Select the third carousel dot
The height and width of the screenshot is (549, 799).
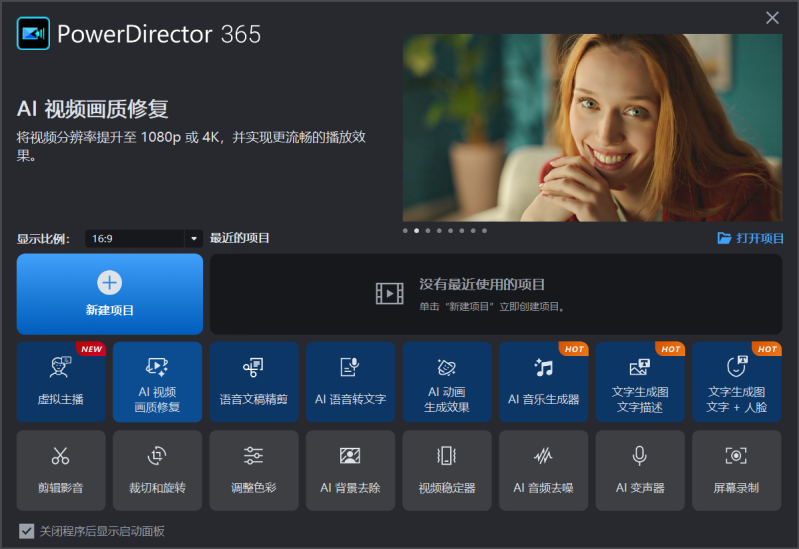pyautogui.click(x=428, y=231)
